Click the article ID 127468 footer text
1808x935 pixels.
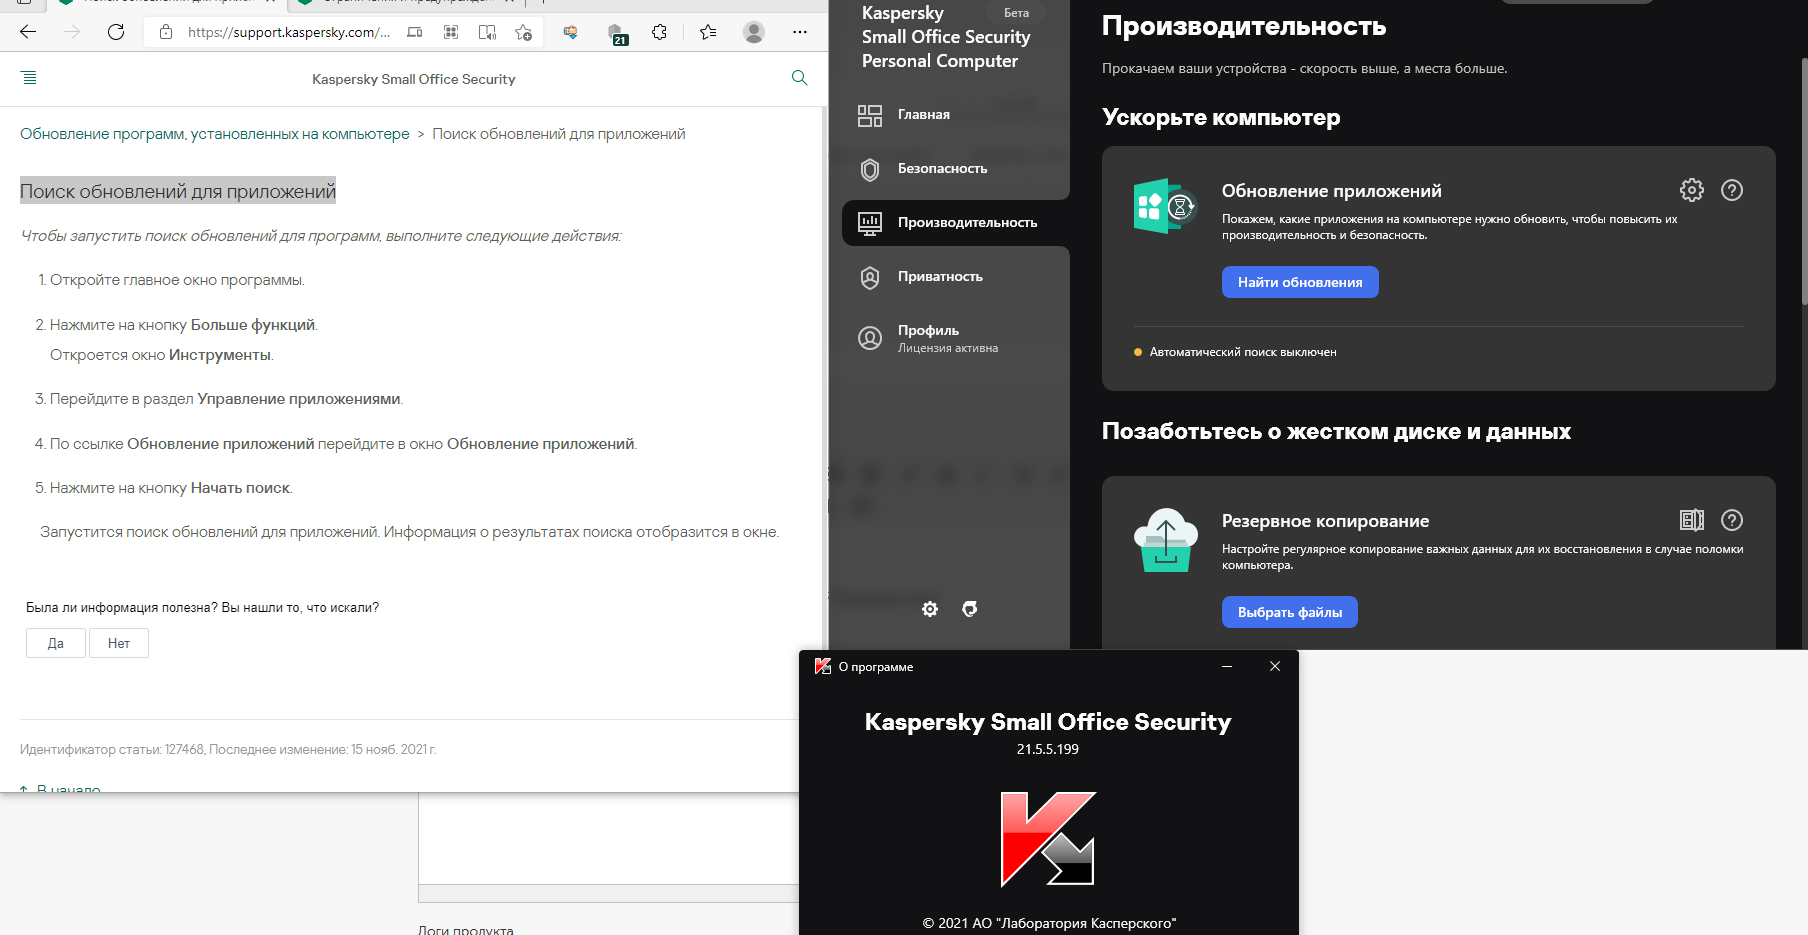coord(228,749)
